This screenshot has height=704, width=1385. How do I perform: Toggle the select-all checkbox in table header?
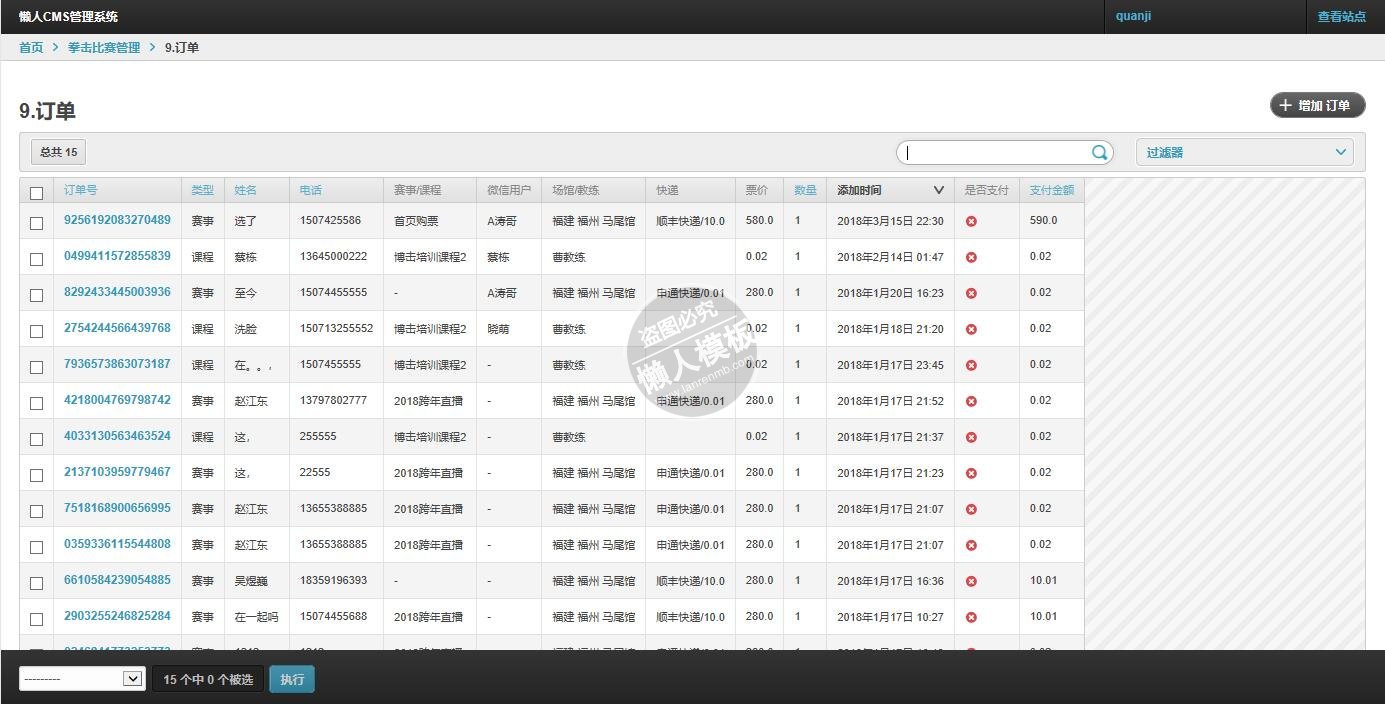pos(37,193)
